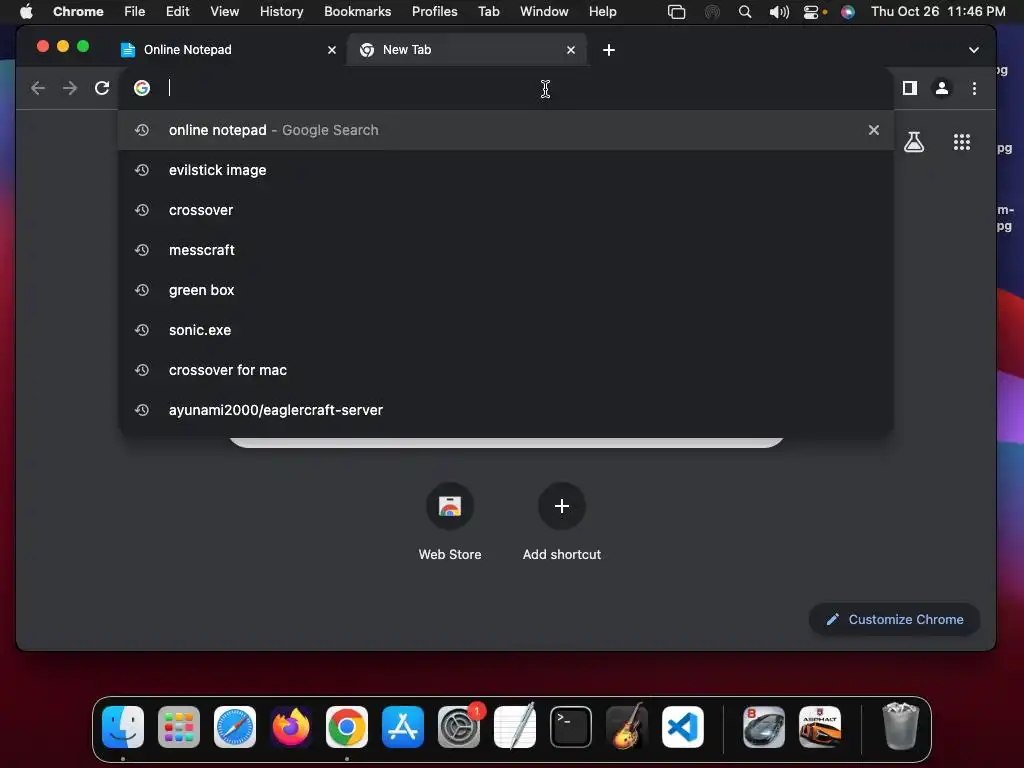
Task: Open System Preferences from the Dock
Action: pos(459,727)
